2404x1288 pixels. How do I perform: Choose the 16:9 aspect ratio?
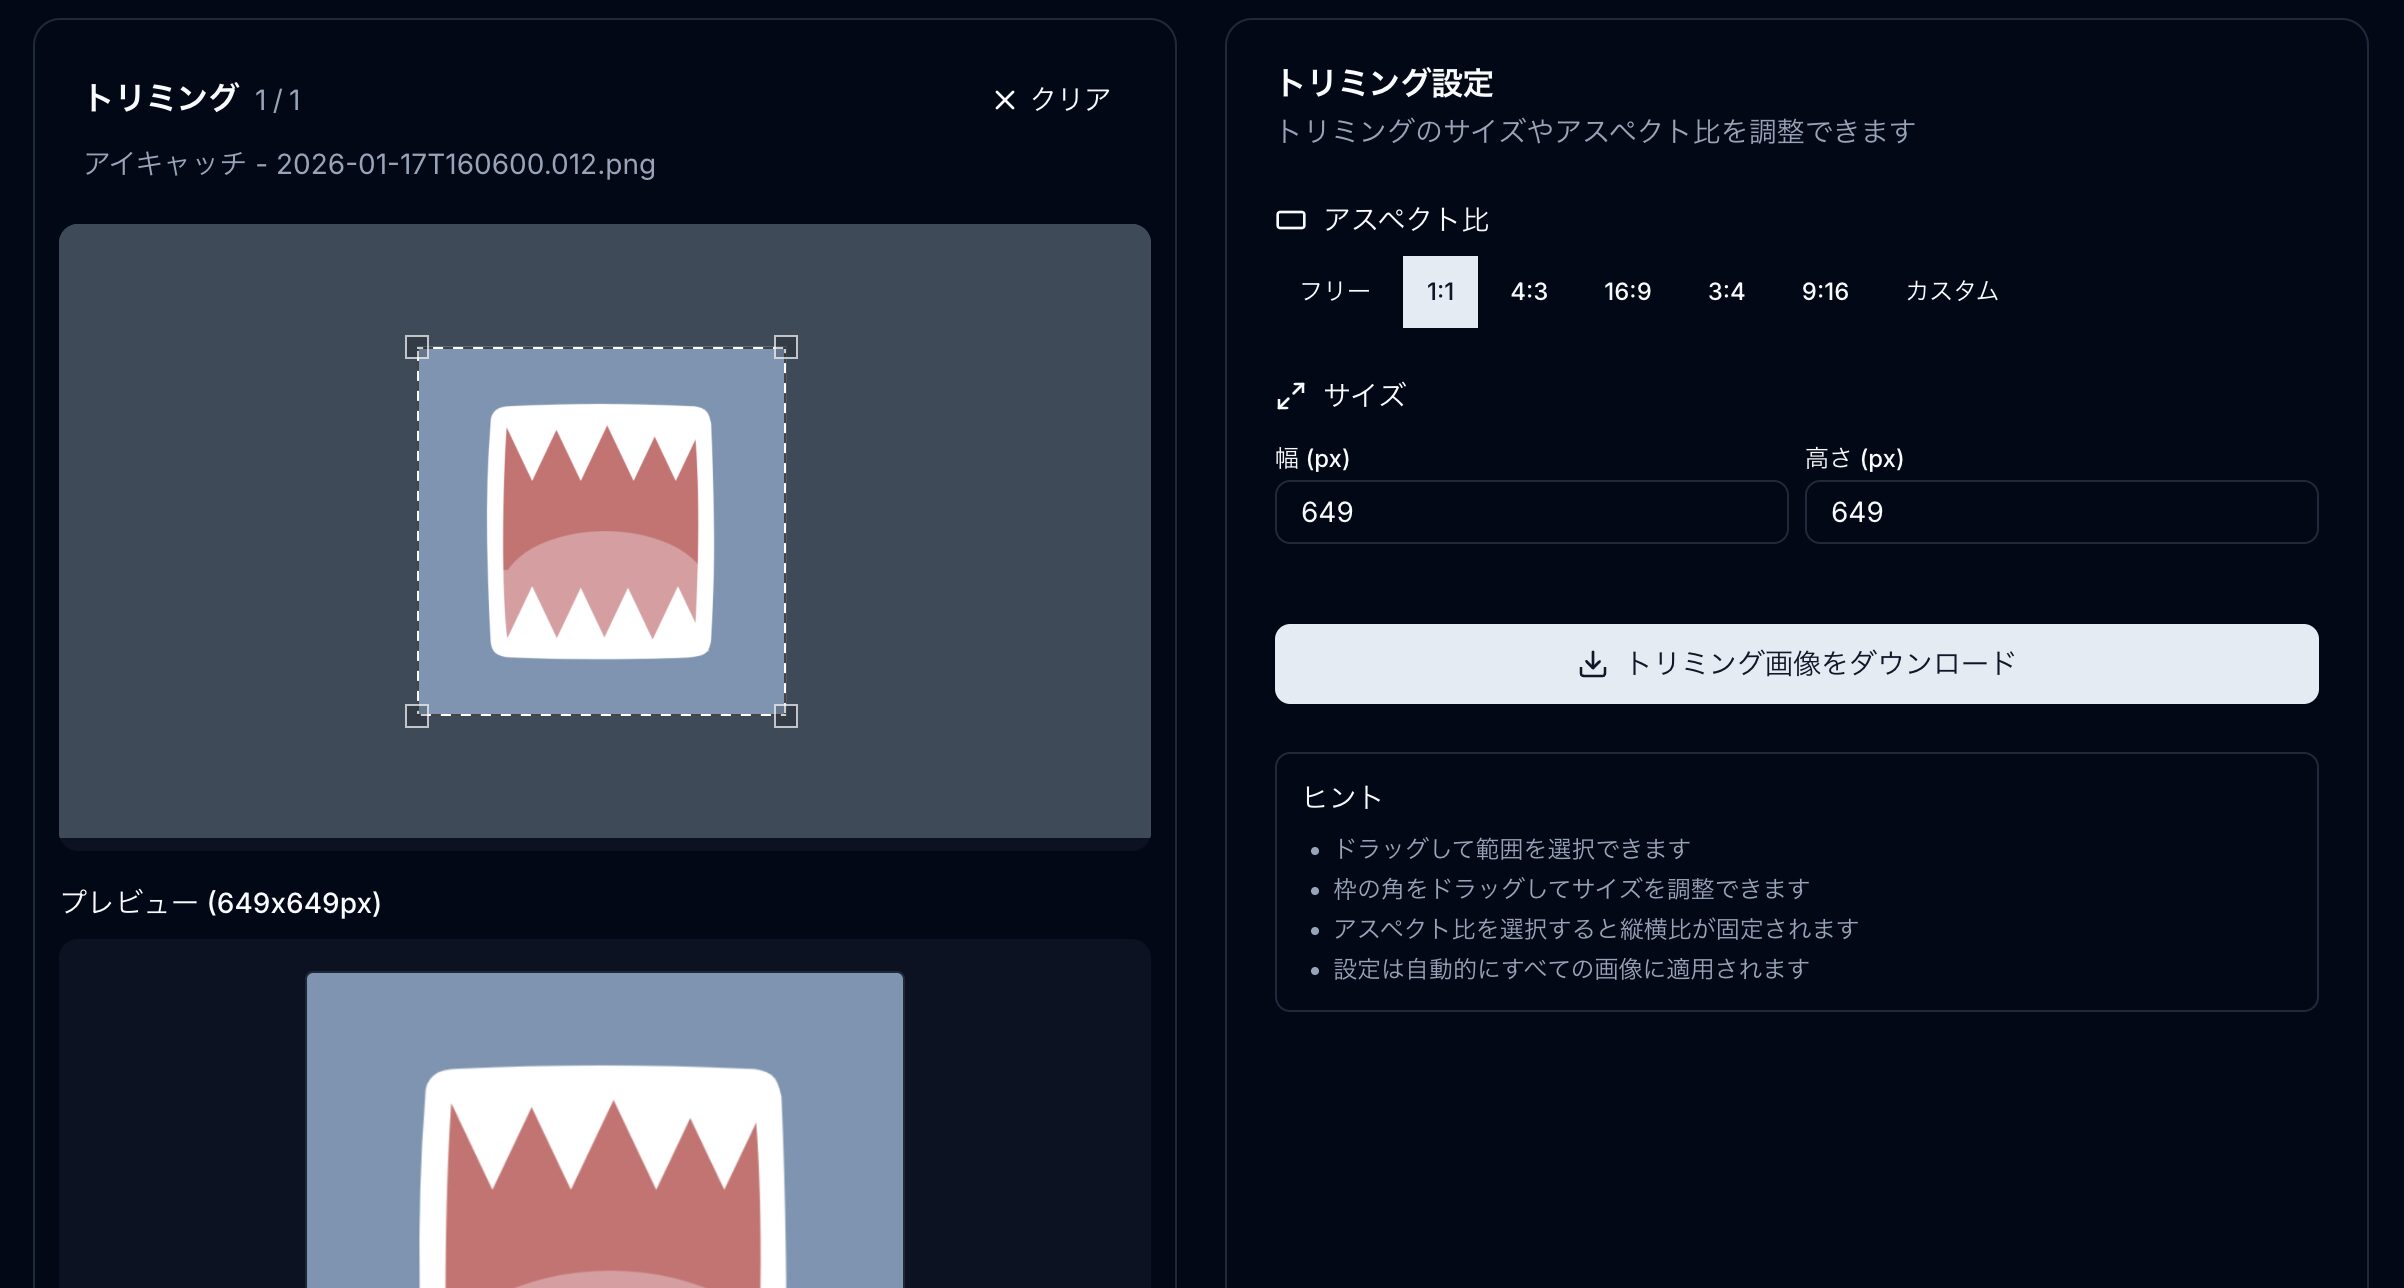[1627, 291]
